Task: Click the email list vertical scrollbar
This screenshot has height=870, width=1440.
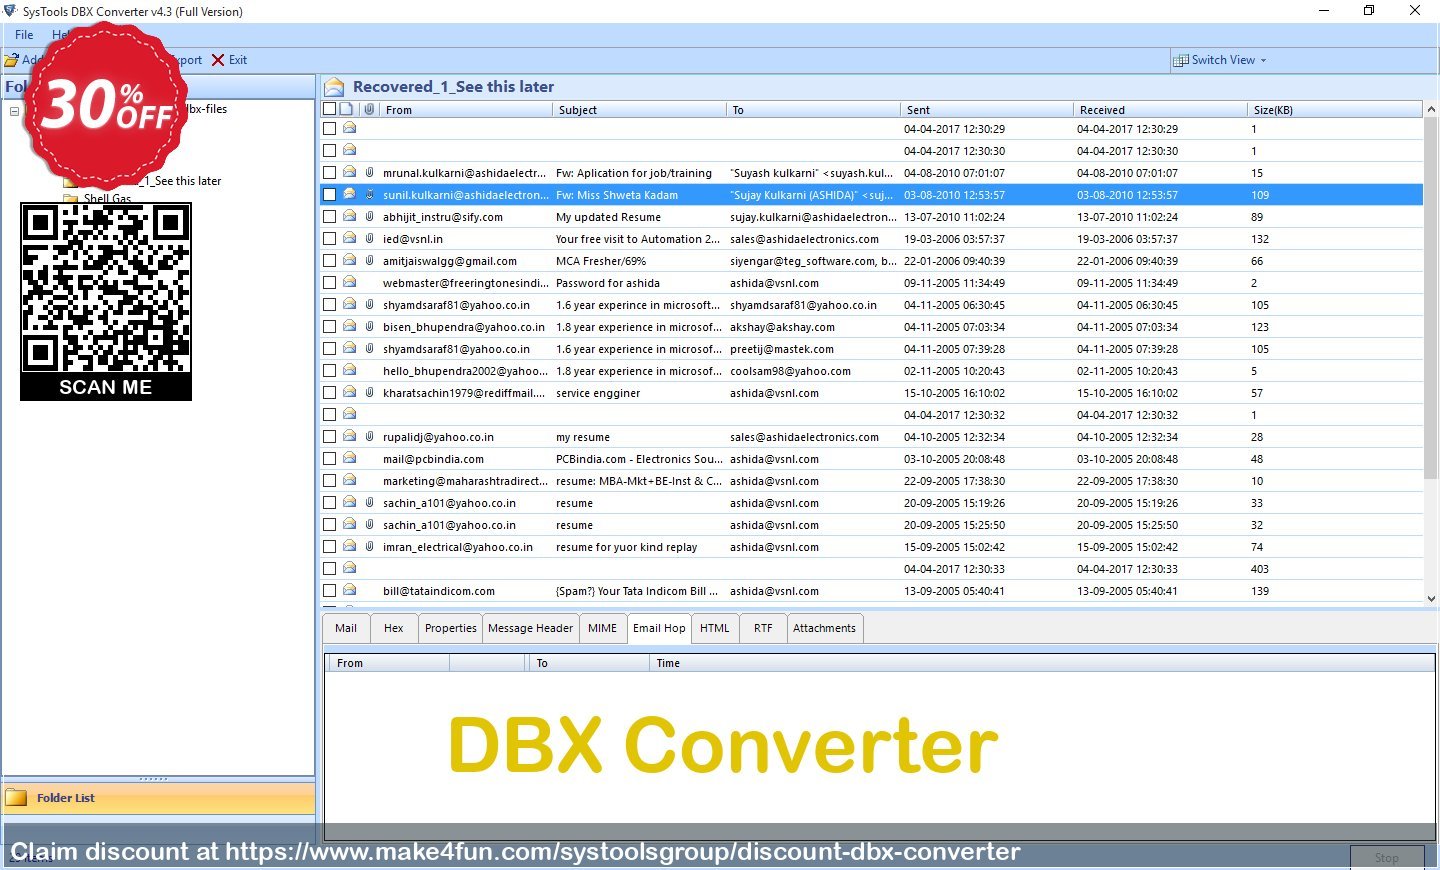Action: point(1431,300)
